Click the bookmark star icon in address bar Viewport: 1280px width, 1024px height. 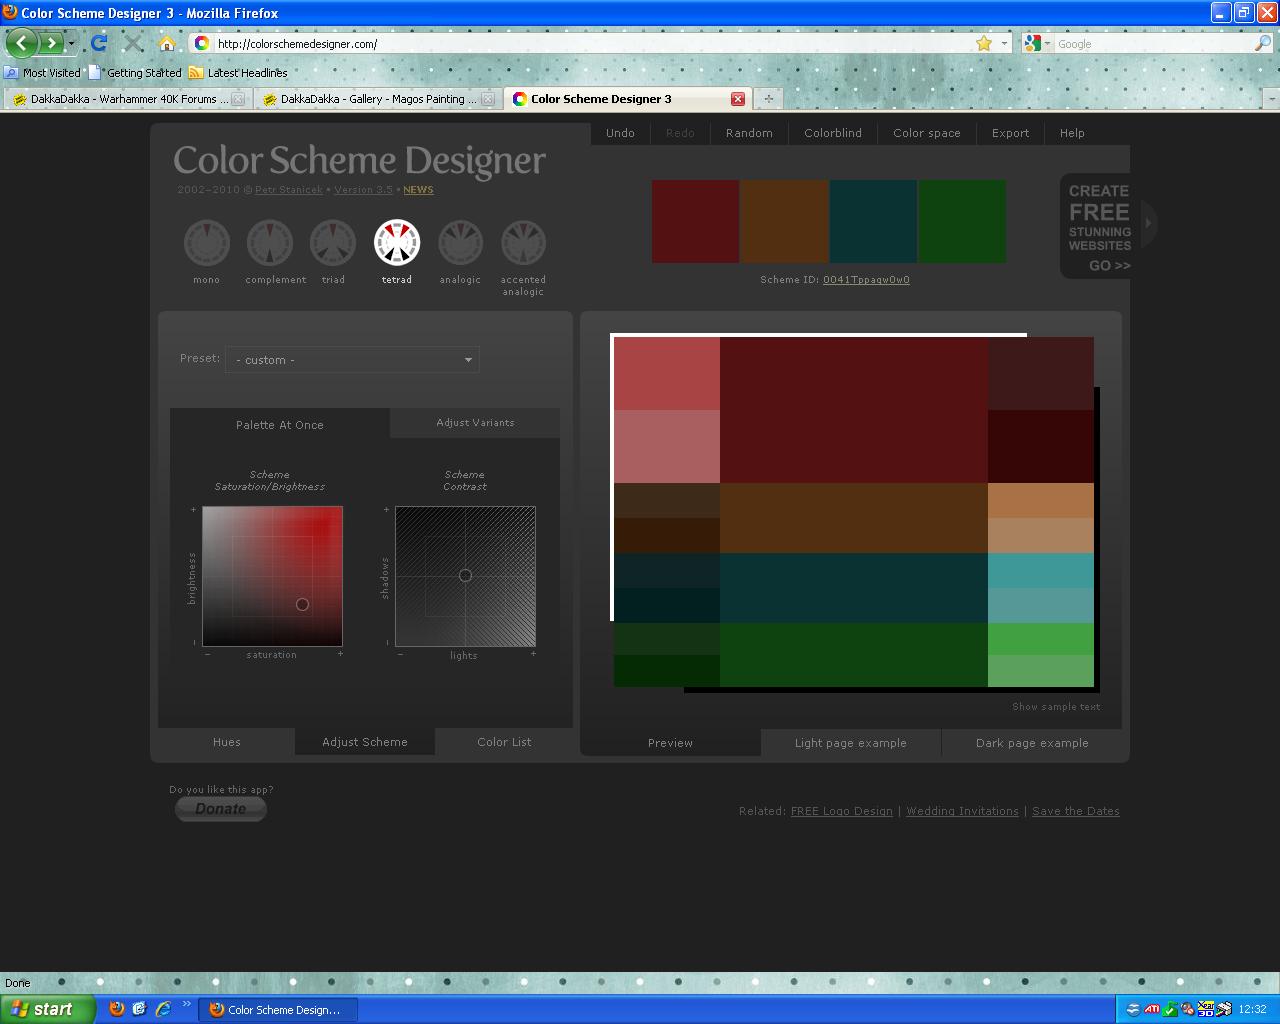click(984, 43)
